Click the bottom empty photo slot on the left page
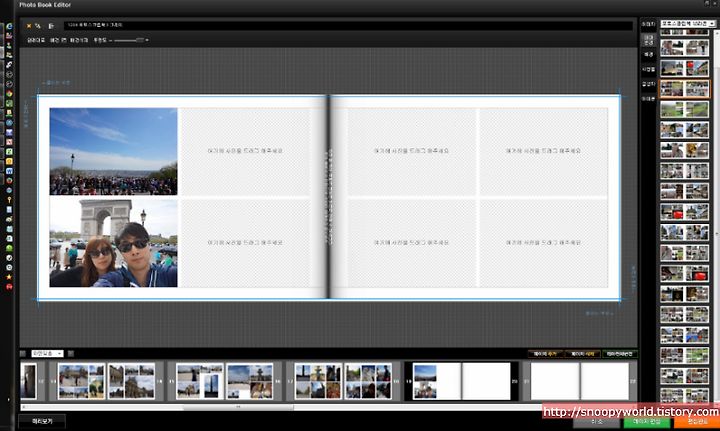Screen dimensions: 720x431 (x=245, y=242)
